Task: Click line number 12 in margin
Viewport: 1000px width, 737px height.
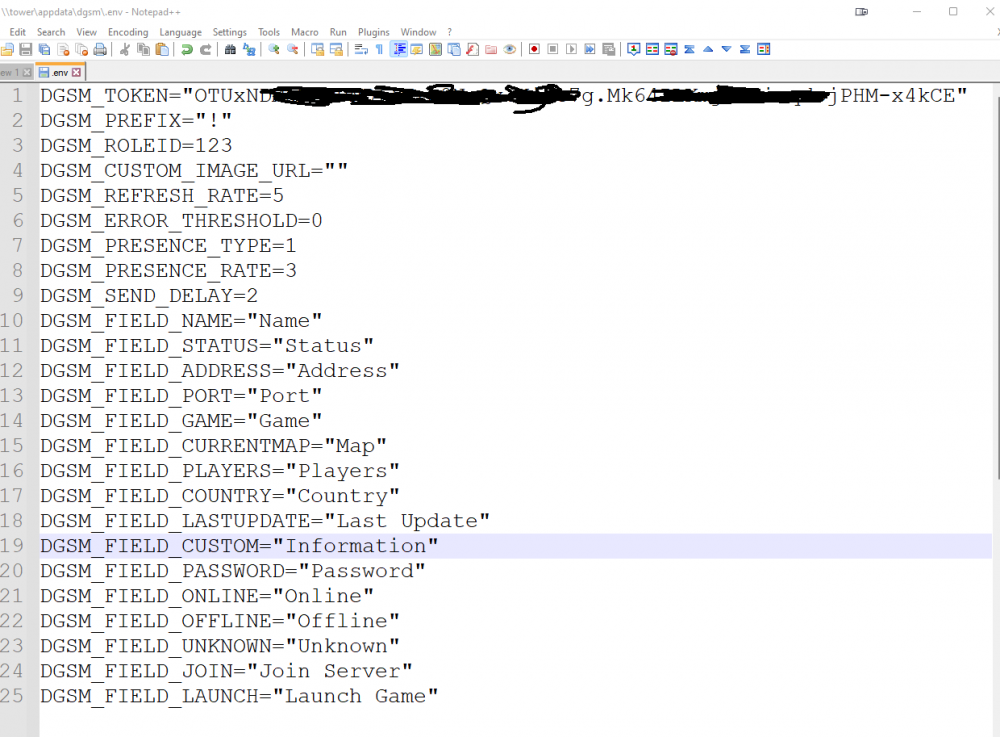Action: pos(12,370)
